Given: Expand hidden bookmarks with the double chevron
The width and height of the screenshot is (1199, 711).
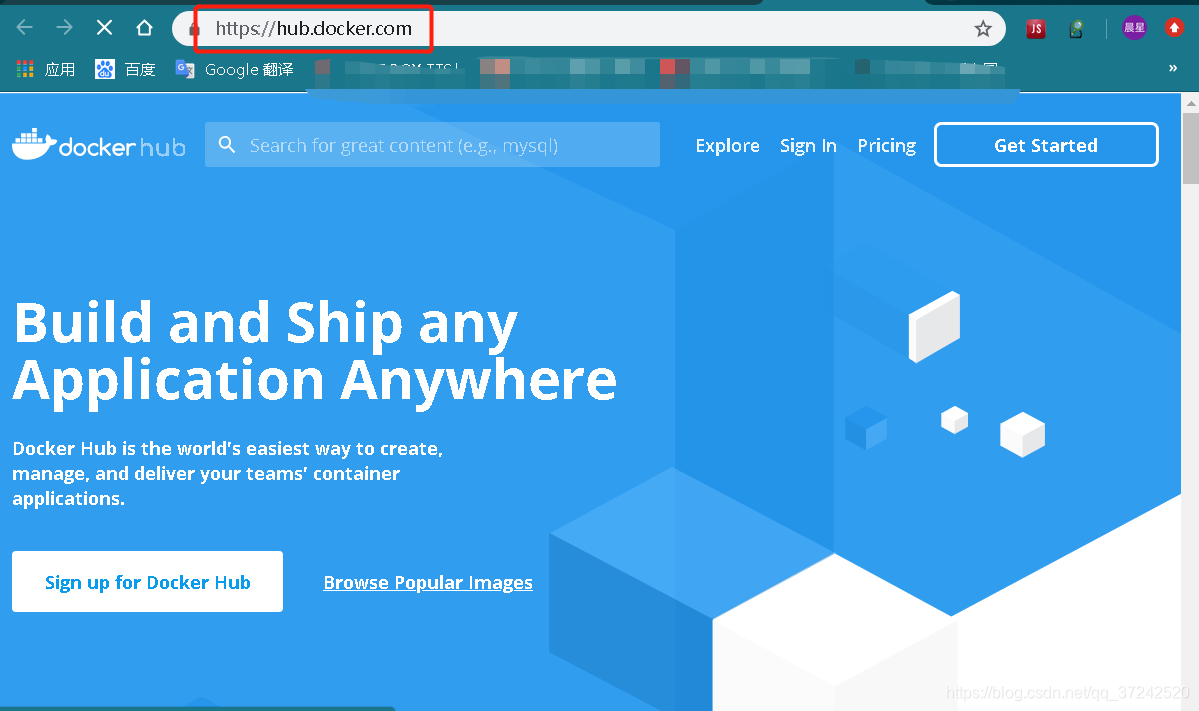Looking at the screenshot, I should coord(1173,68).
